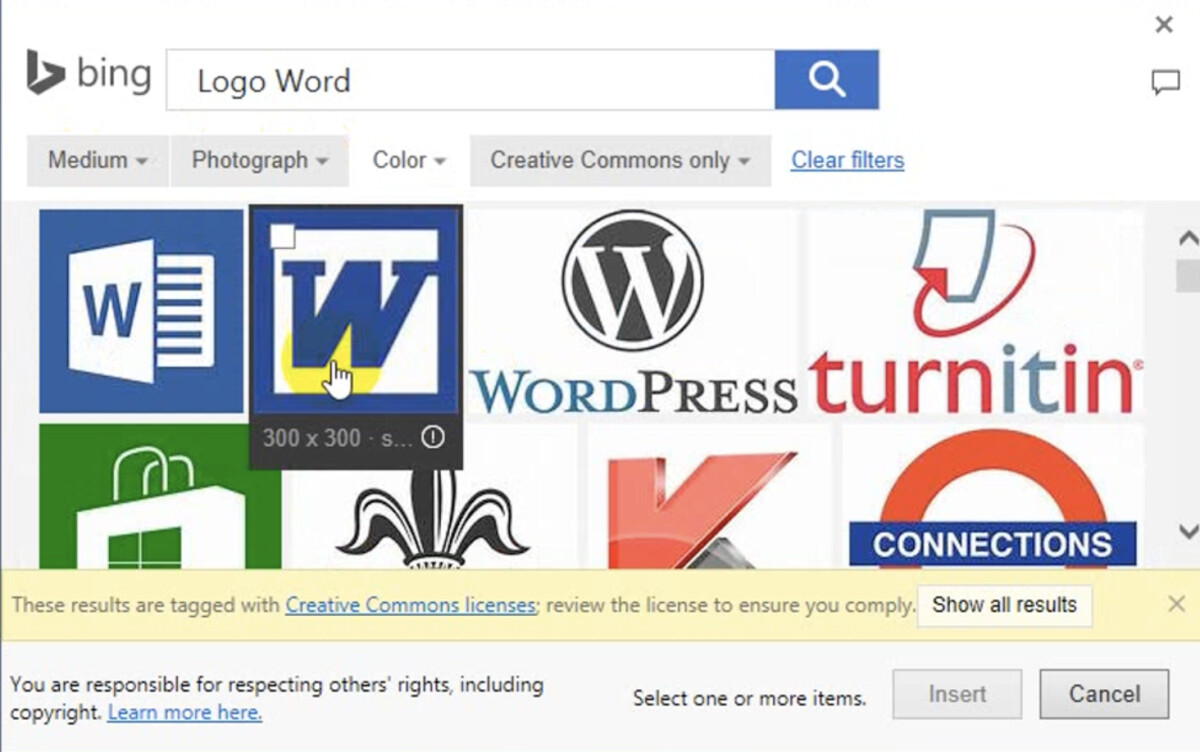1200x752 pixels.
Task: Click the Clear filters link
Action: coord(848,160)
